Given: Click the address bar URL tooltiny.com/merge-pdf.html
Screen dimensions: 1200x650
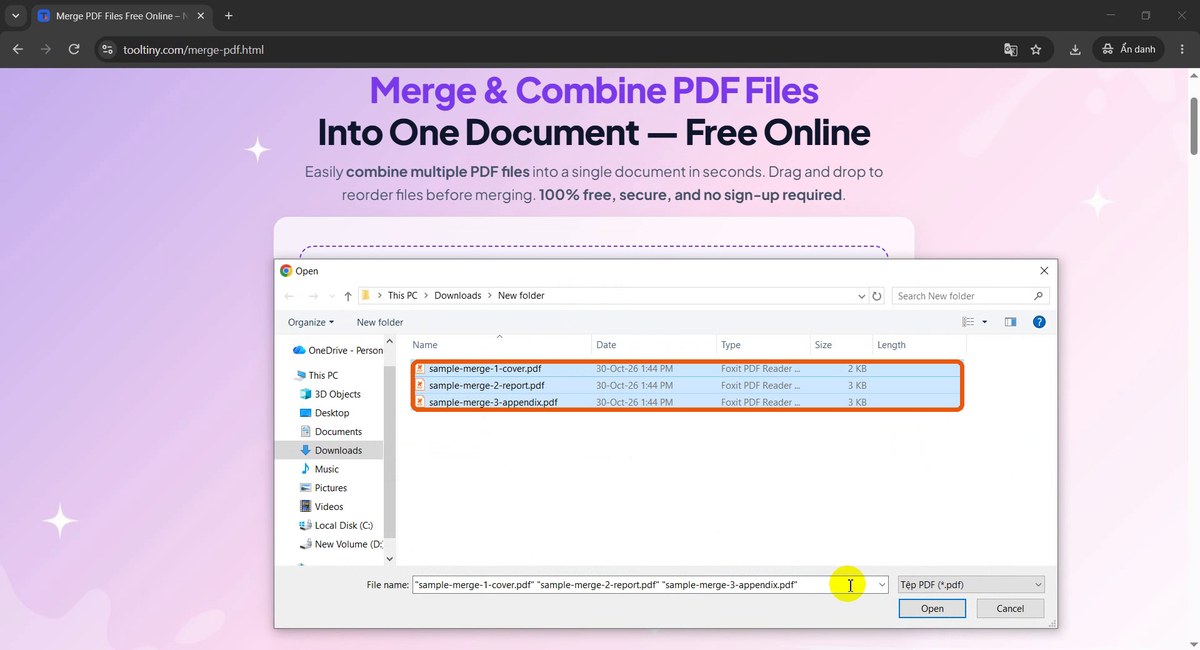Looking at the screenshot, I should (194, 49).
